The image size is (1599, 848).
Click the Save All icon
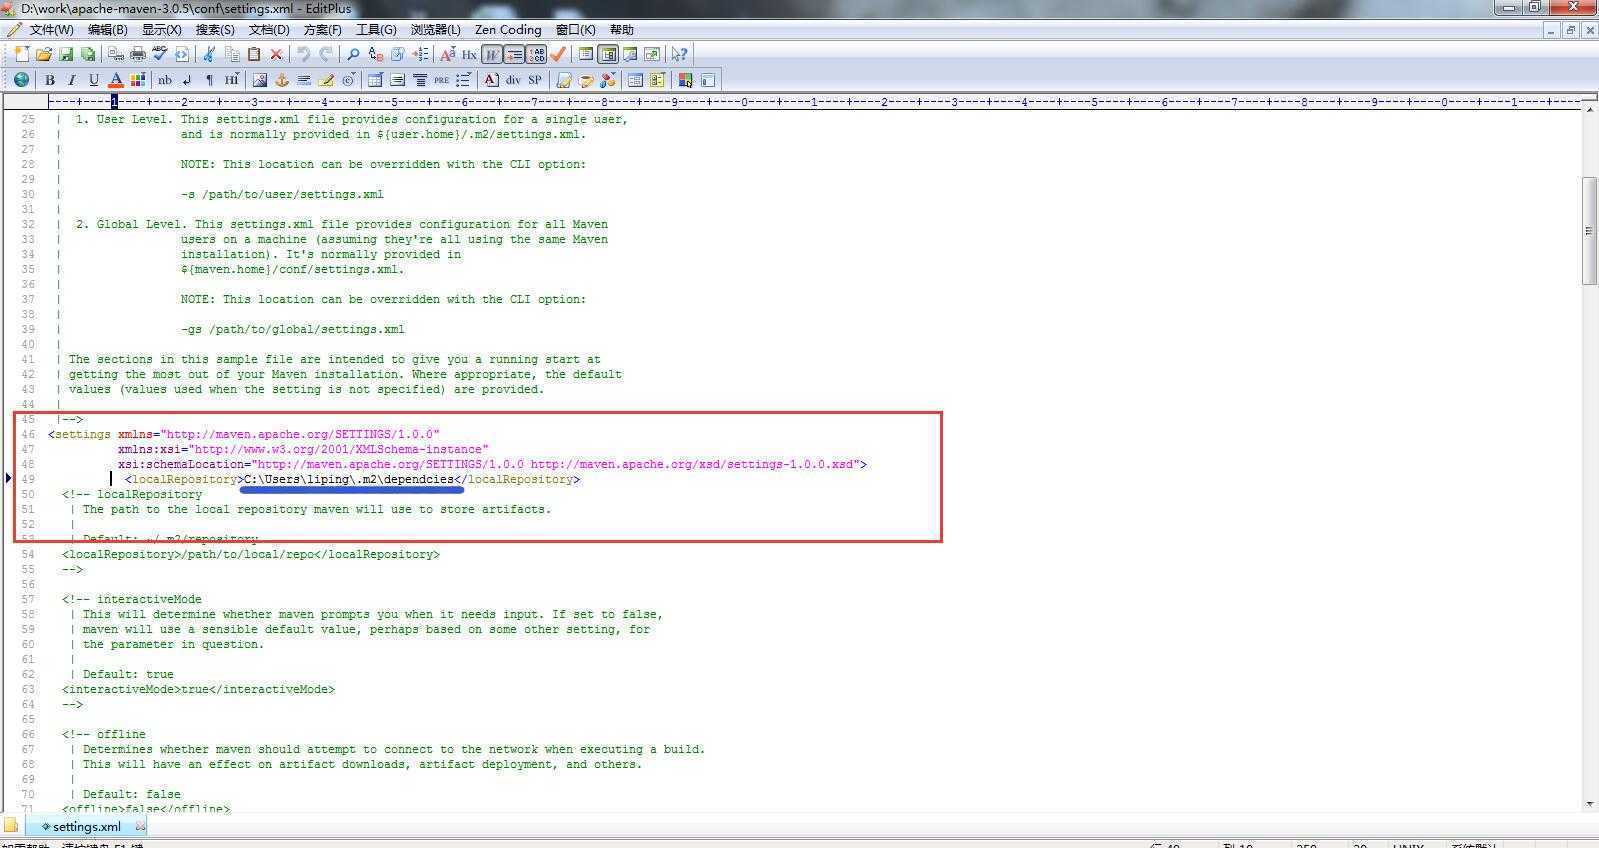click(x=88, y=54)
